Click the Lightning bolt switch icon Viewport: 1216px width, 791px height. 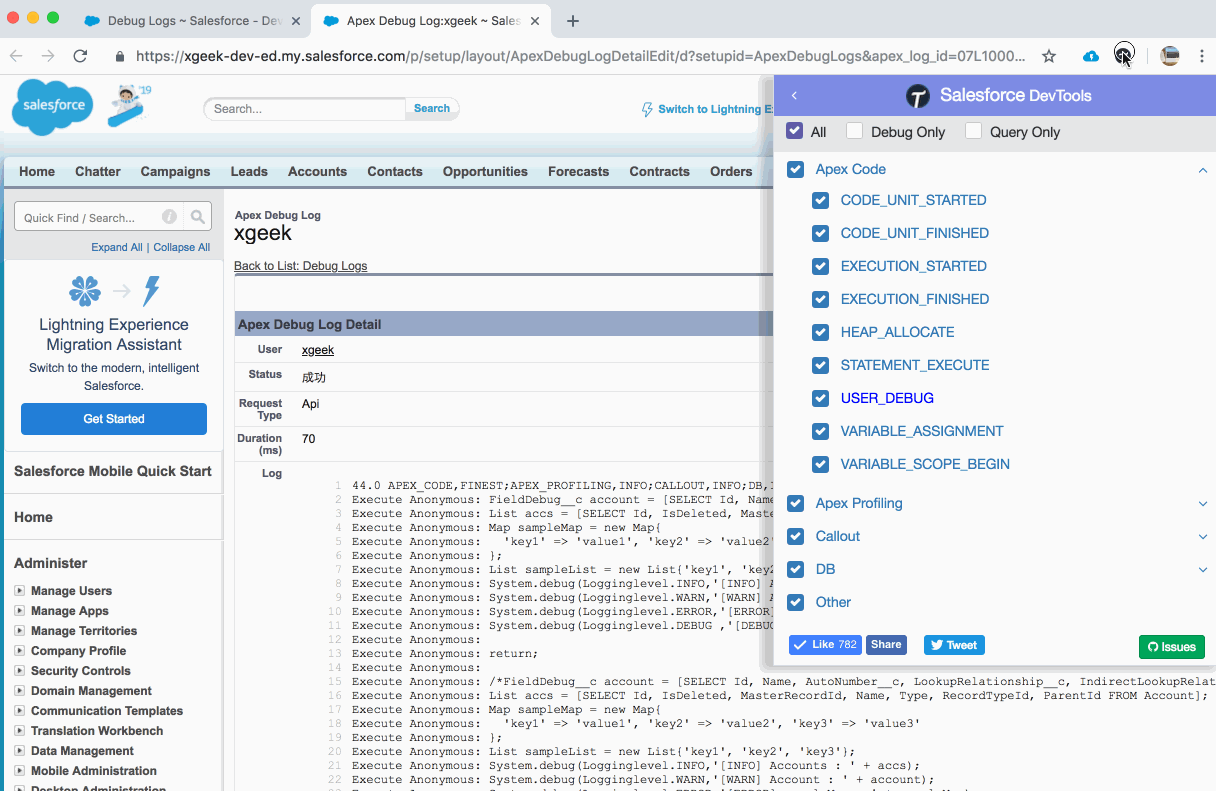click(x=647, y=109)
